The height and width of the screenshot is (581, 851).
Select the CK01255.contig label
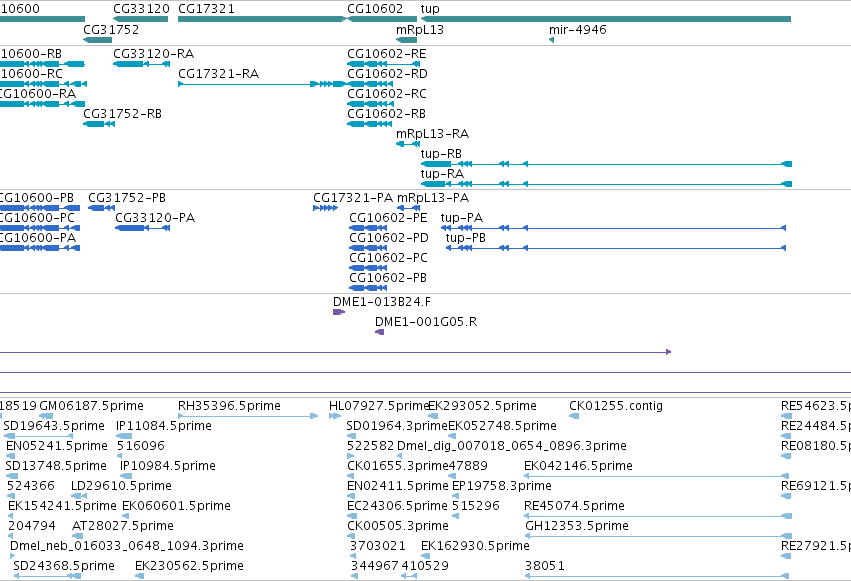tap(616, 406)
